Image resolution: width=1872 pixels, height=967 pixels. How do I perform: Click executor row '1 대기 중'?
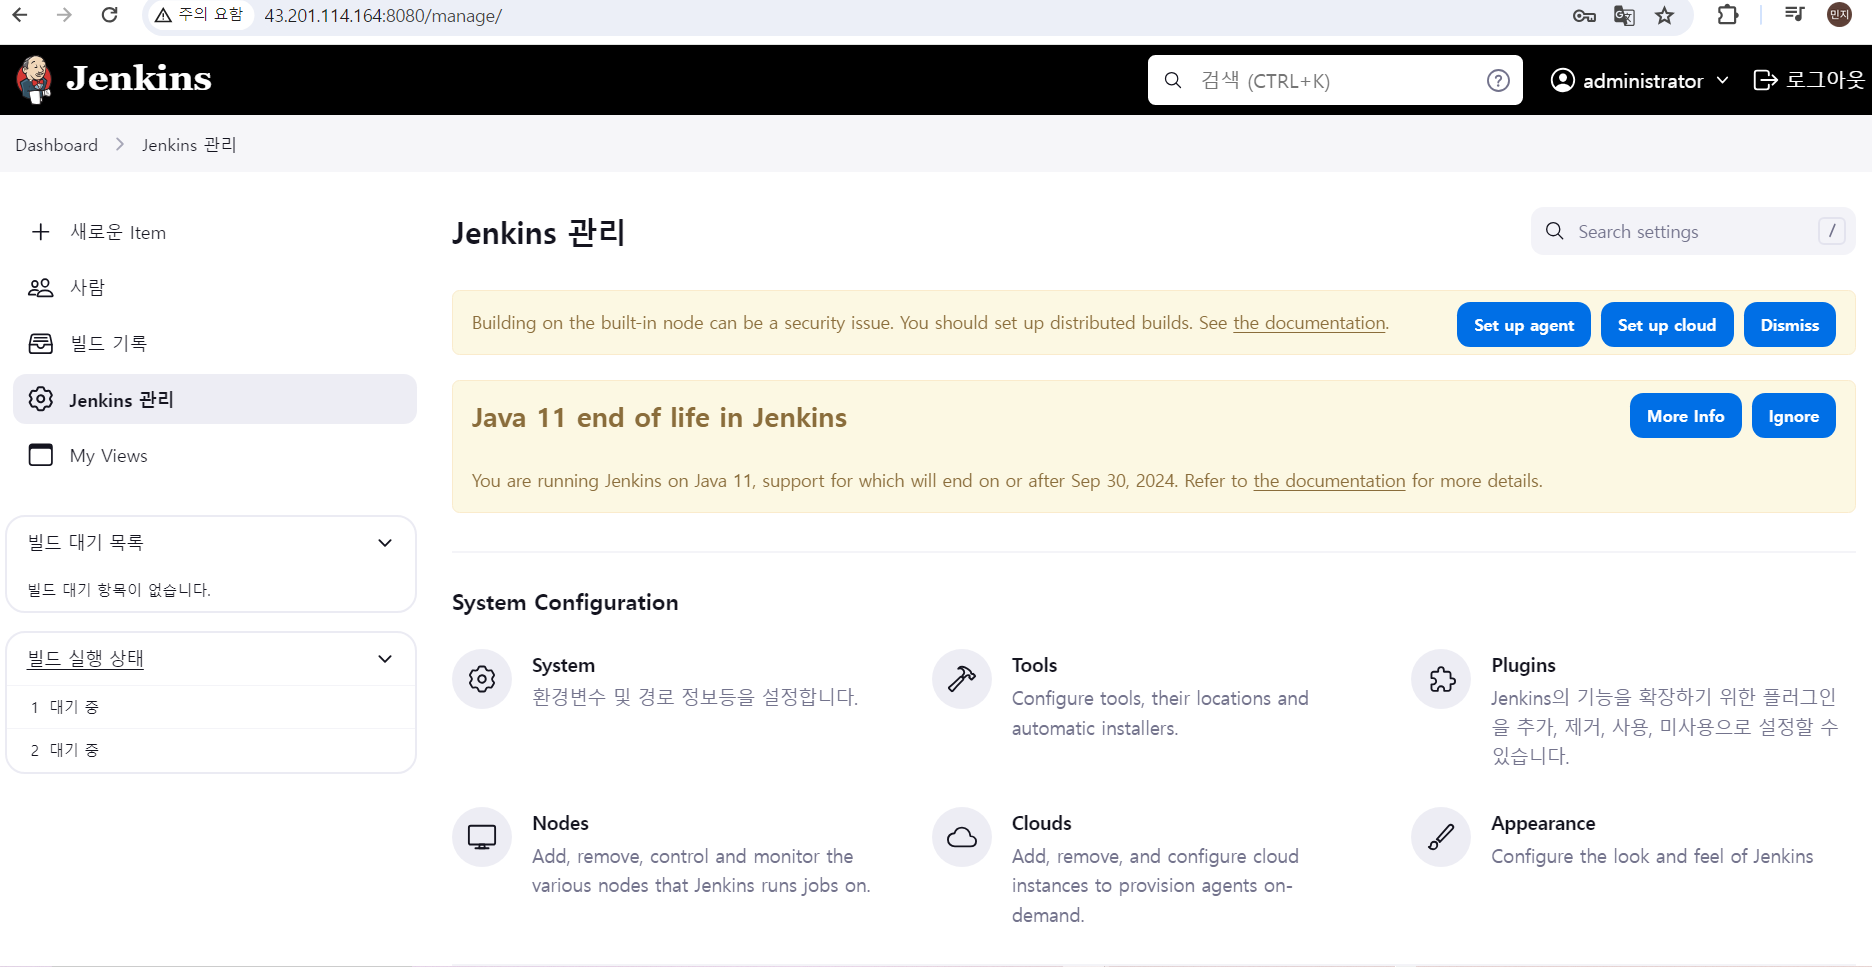211,707
